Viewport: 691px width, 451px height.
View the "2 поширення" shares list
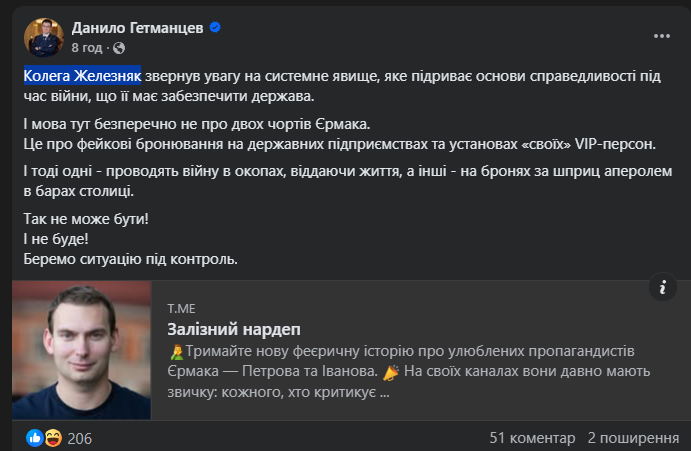633,438
